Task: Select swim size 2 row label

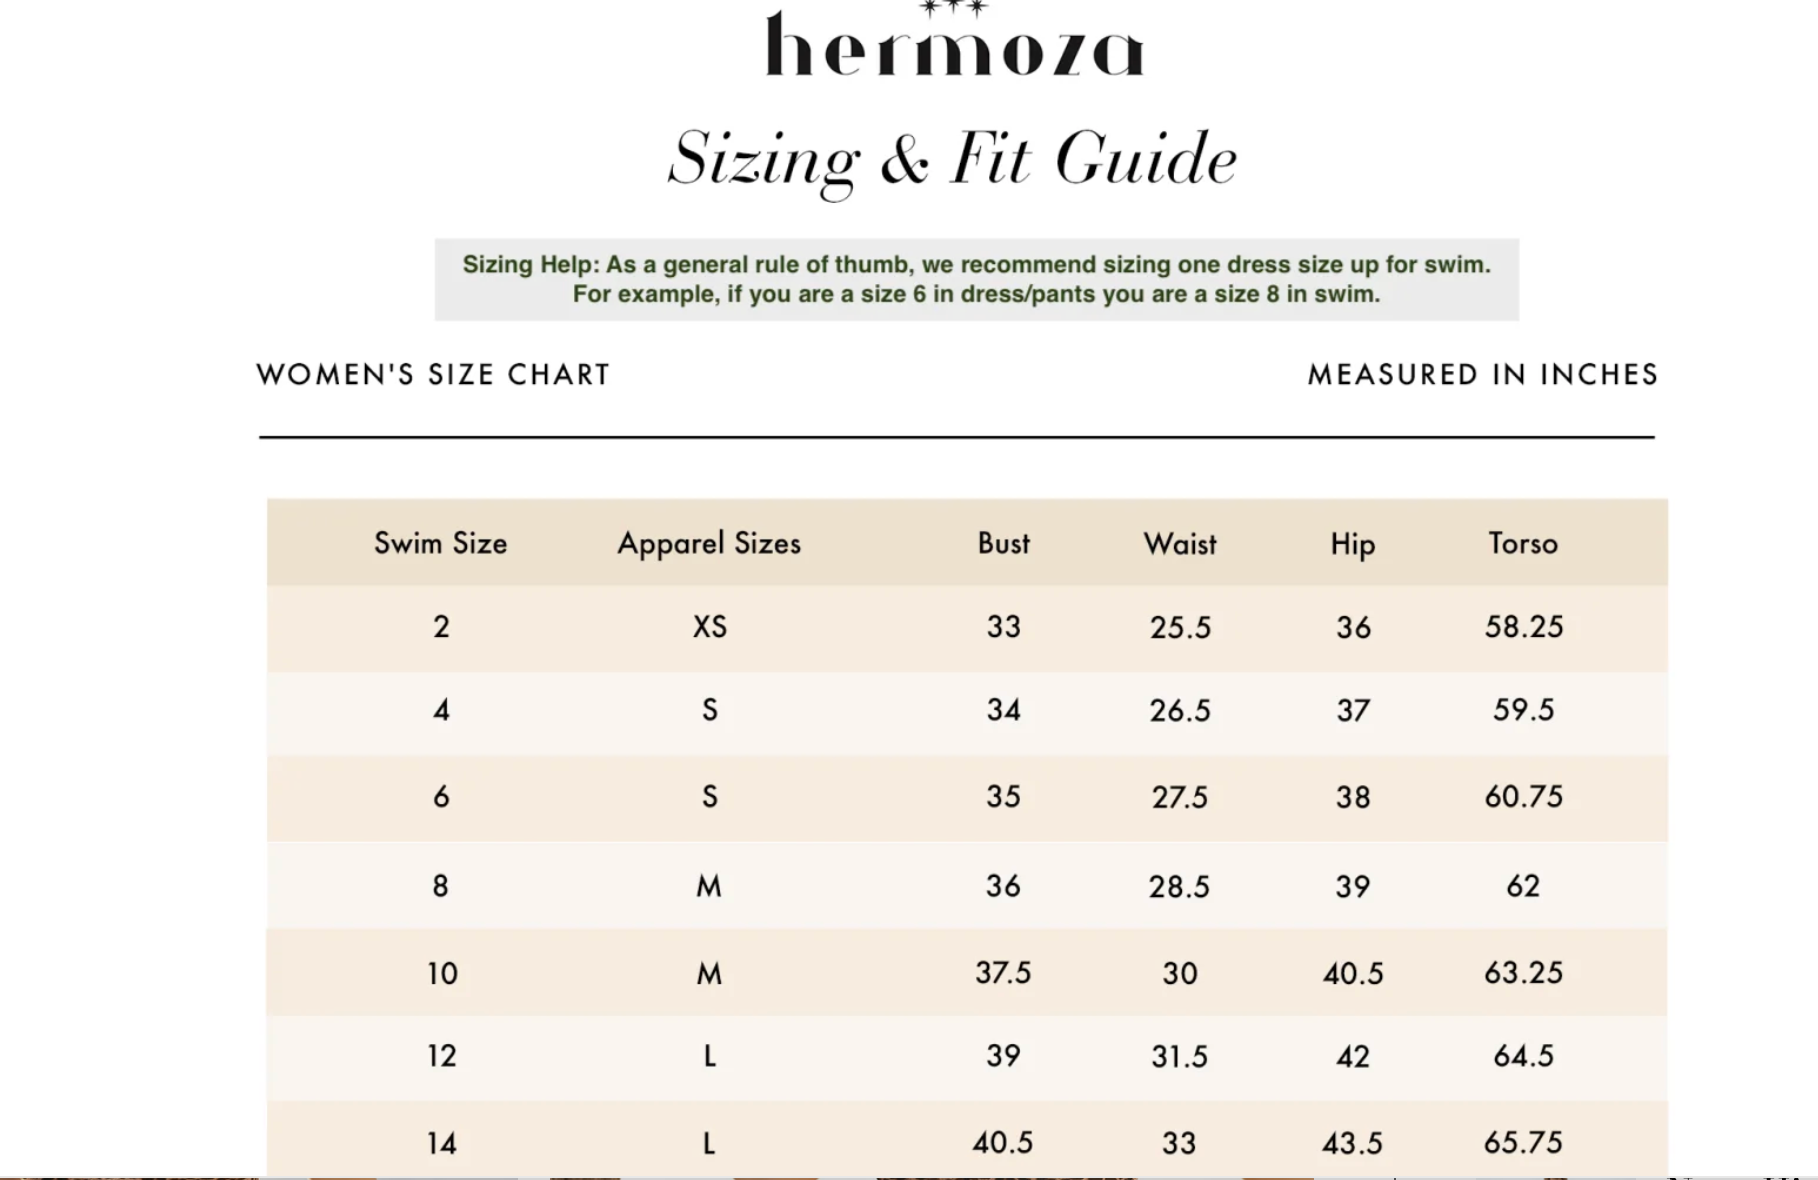Action: pyautogui.click(x=441, y=627)
